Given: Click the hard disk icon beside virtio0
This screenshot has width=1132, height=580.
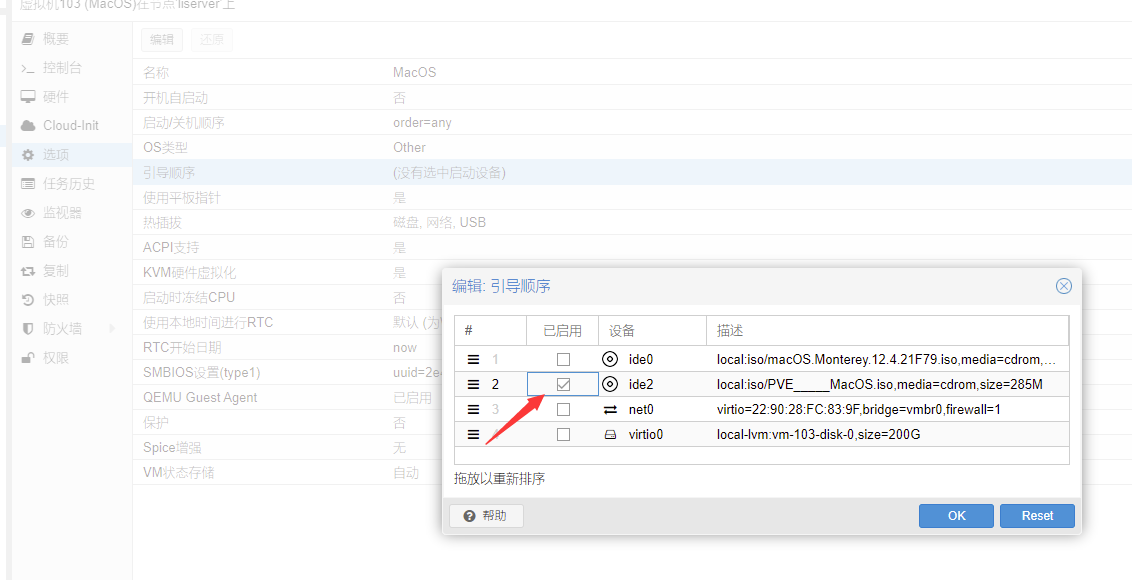Looking at the screenshot, I should point(611,435).
